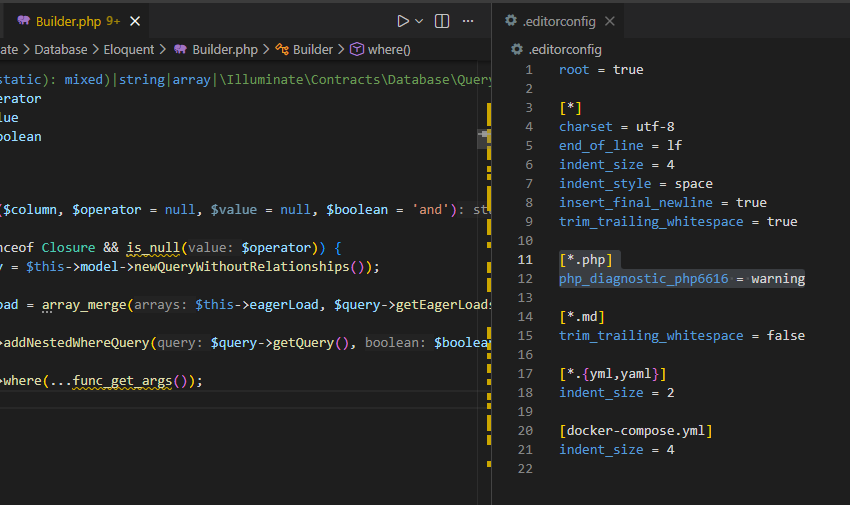Click the PHP elephant icon in breadcrumbs
The width and height of the screenshot is (850, 505).
click(x=180, y=49)
